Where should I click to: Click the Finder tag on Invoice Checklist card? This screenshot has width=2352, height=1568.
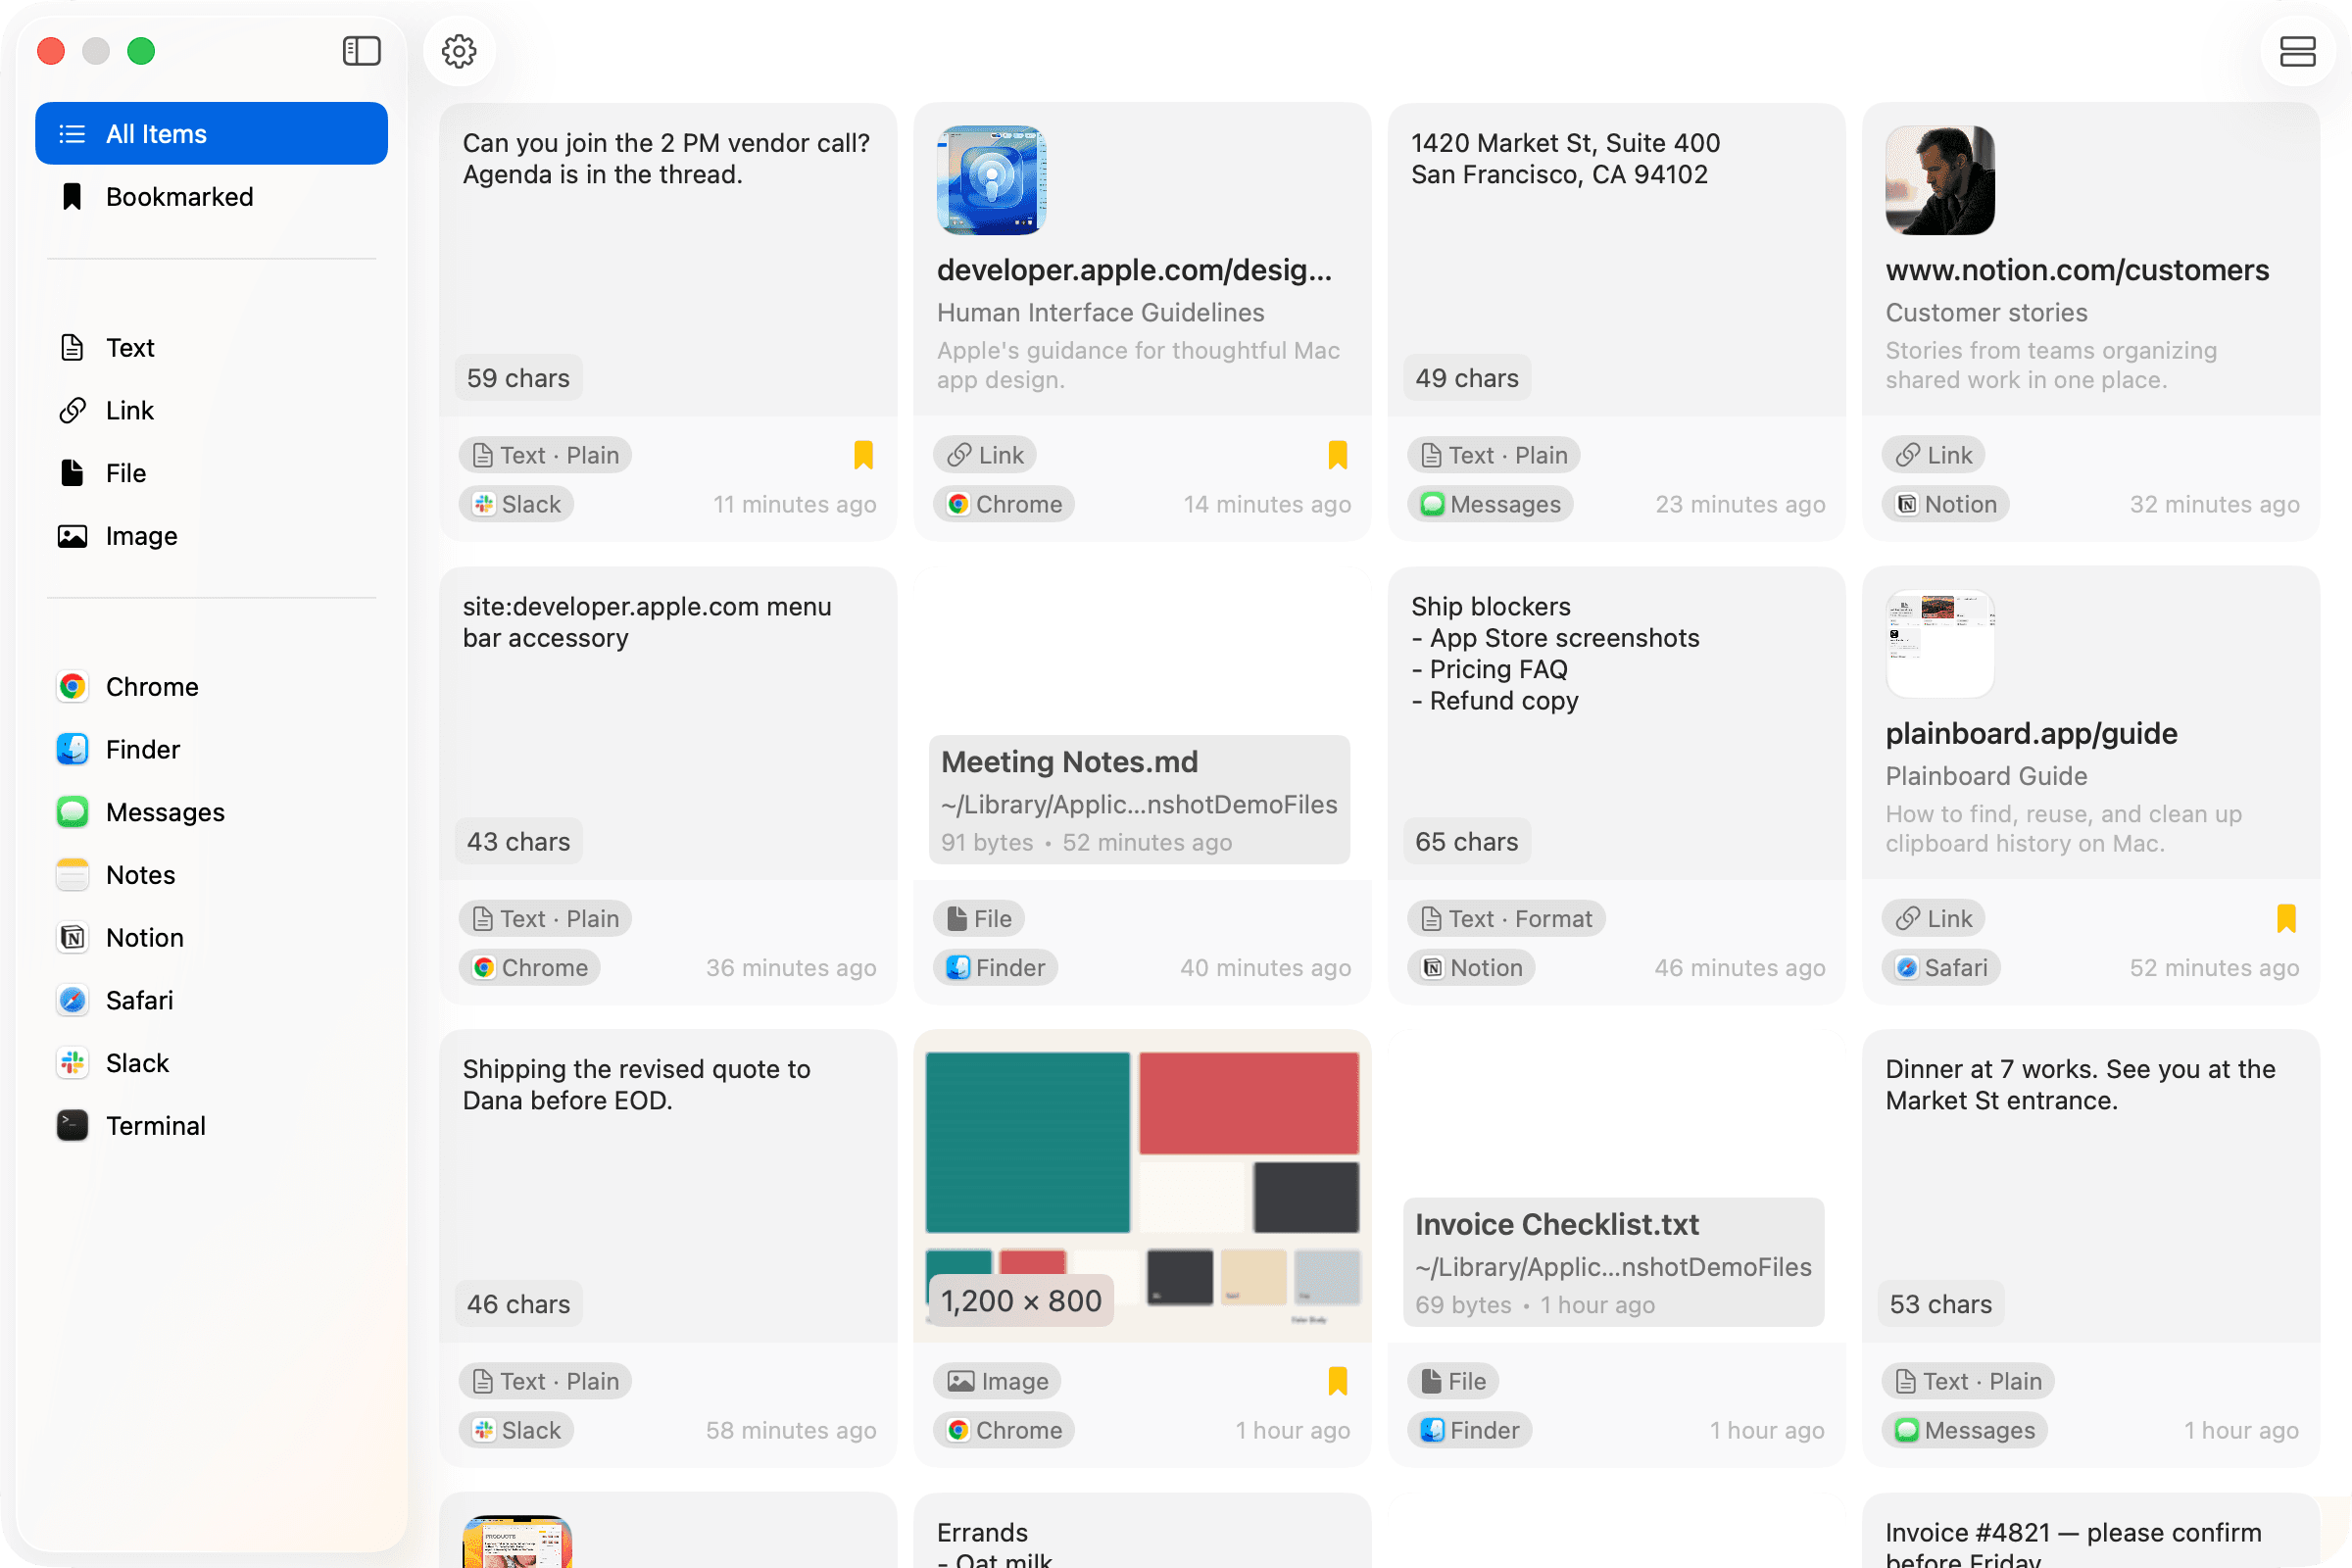(1470, 1430)
